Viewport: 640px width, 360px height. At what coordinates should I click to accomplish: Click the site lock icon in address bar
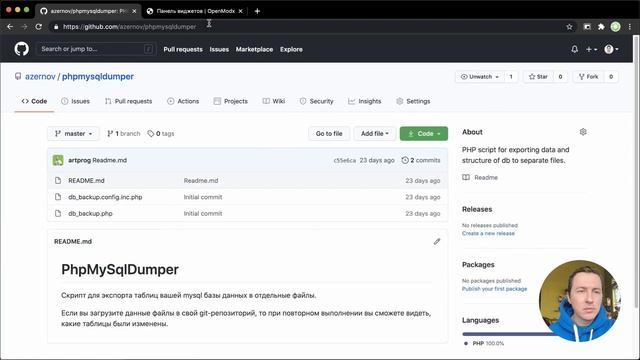pyautogui.click(x=56, y=27)
